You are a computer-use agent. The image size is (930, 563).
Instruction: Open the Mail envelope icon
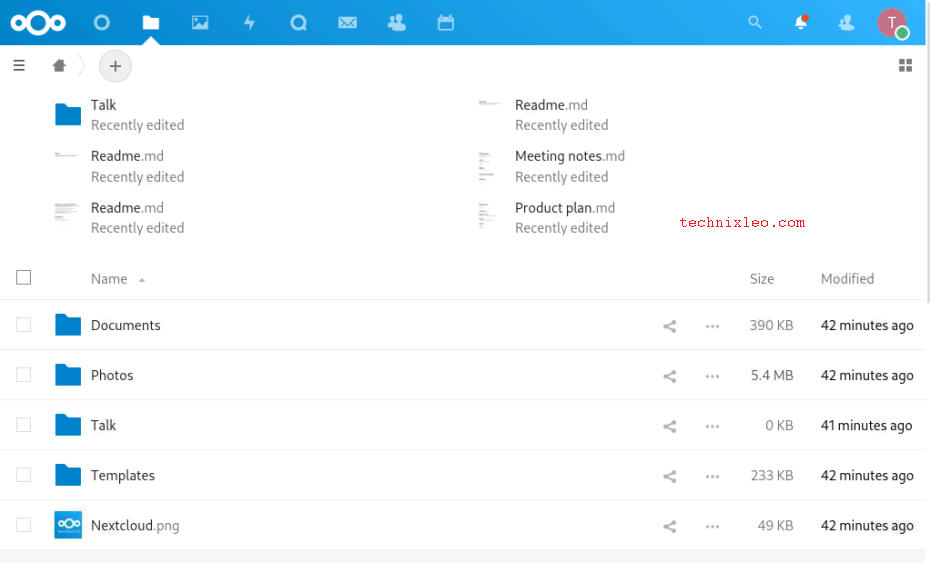(x=347, y=22)
